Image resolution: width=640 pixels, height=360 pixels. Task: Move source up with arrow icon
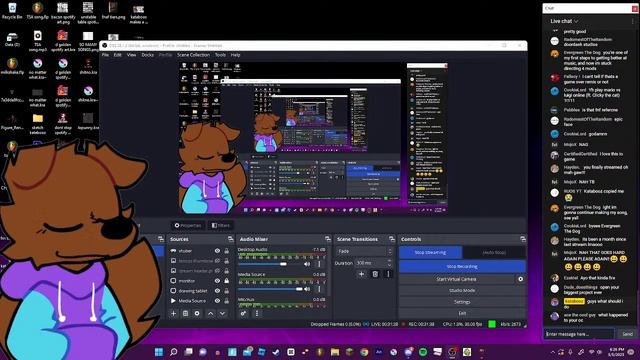point(211,313)
